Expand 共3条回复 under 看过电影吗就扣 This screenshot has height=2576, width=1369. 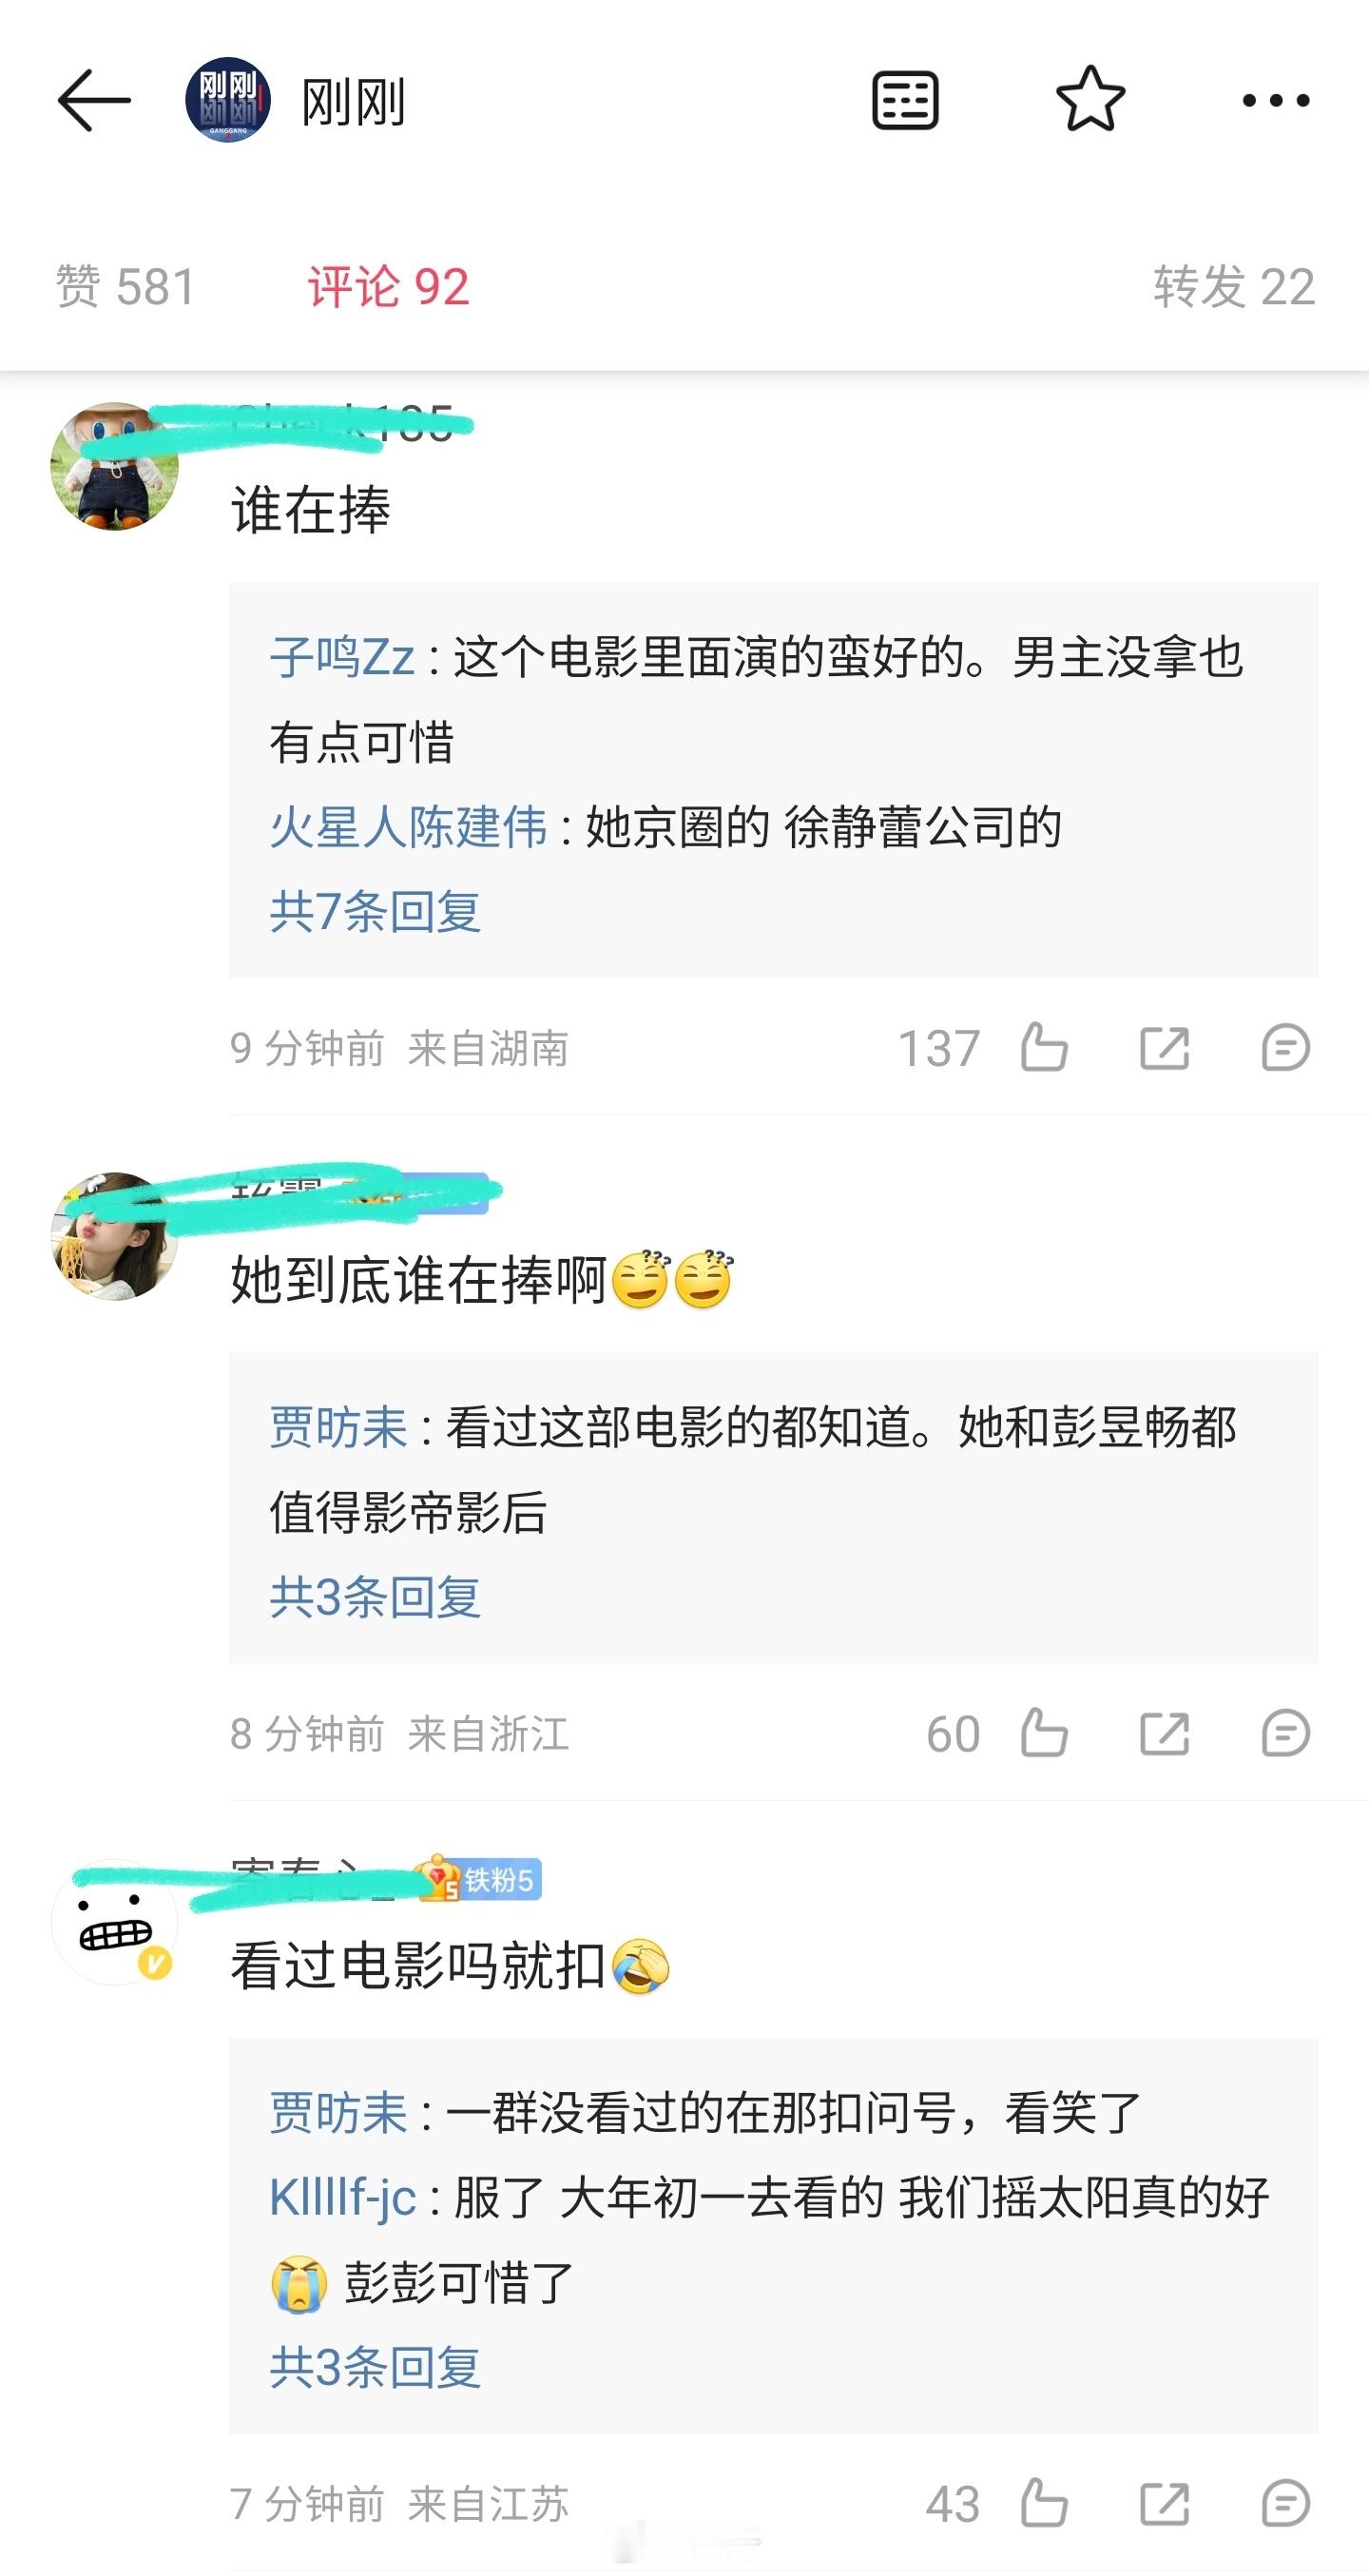pyautogui.click(x=375, y=2367)
